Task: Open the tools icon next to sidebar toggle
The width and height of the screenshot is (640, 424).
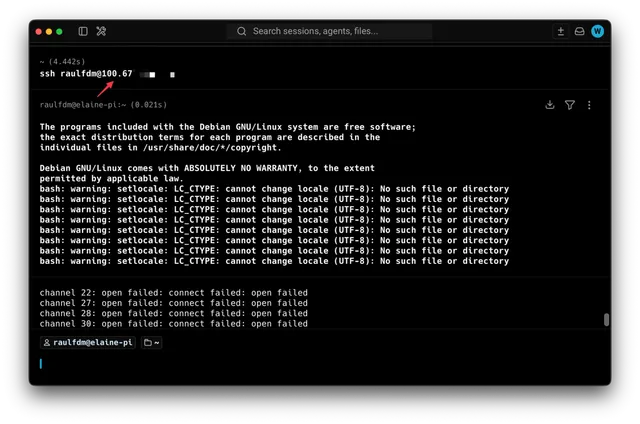Action: [101, 31]
